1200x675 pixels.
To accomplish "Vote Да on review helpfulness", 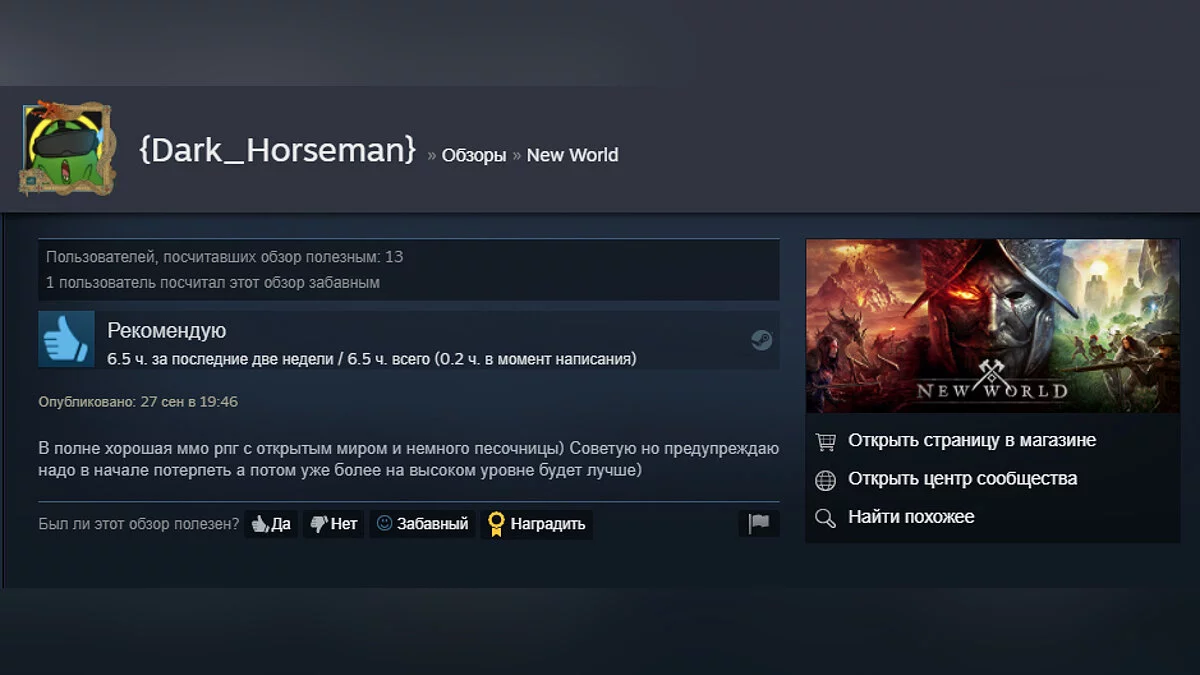I will pos(271,524).
